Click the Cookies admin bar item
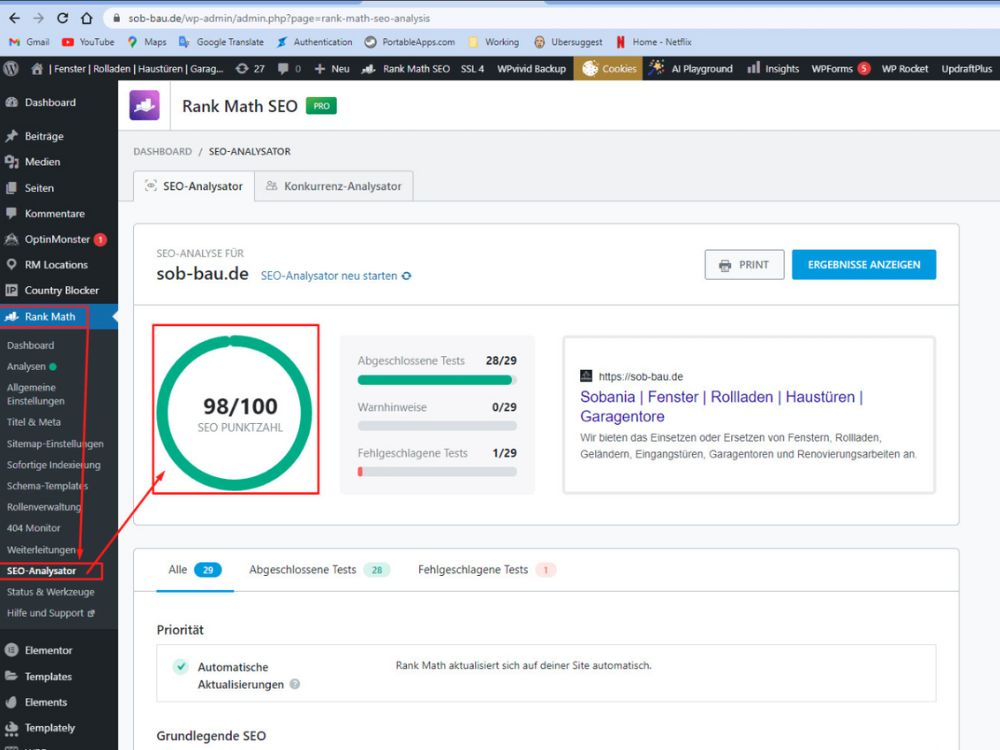Screen dimensions: 1000x750 [609, 68]
